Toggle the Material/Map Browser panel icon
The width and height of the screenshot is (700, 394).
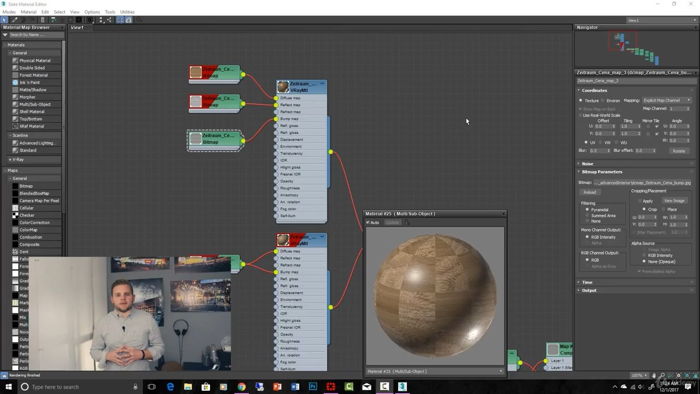tap(120, 20)
